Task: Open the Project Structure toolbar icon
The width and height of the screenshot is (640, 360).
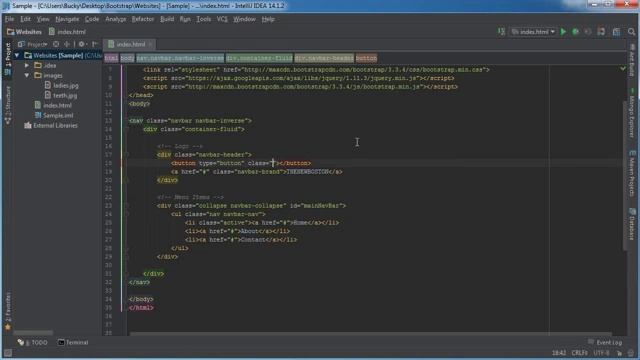Action: (616, 32)
